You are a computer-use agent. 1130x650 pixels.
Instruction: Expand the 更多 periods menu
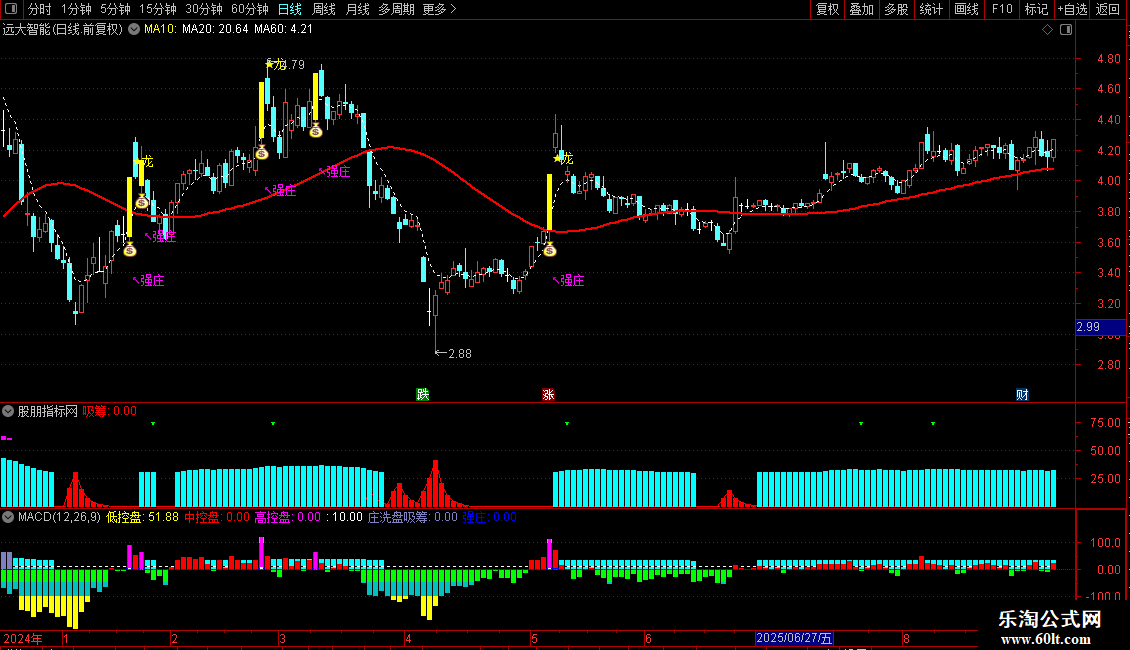440,9
